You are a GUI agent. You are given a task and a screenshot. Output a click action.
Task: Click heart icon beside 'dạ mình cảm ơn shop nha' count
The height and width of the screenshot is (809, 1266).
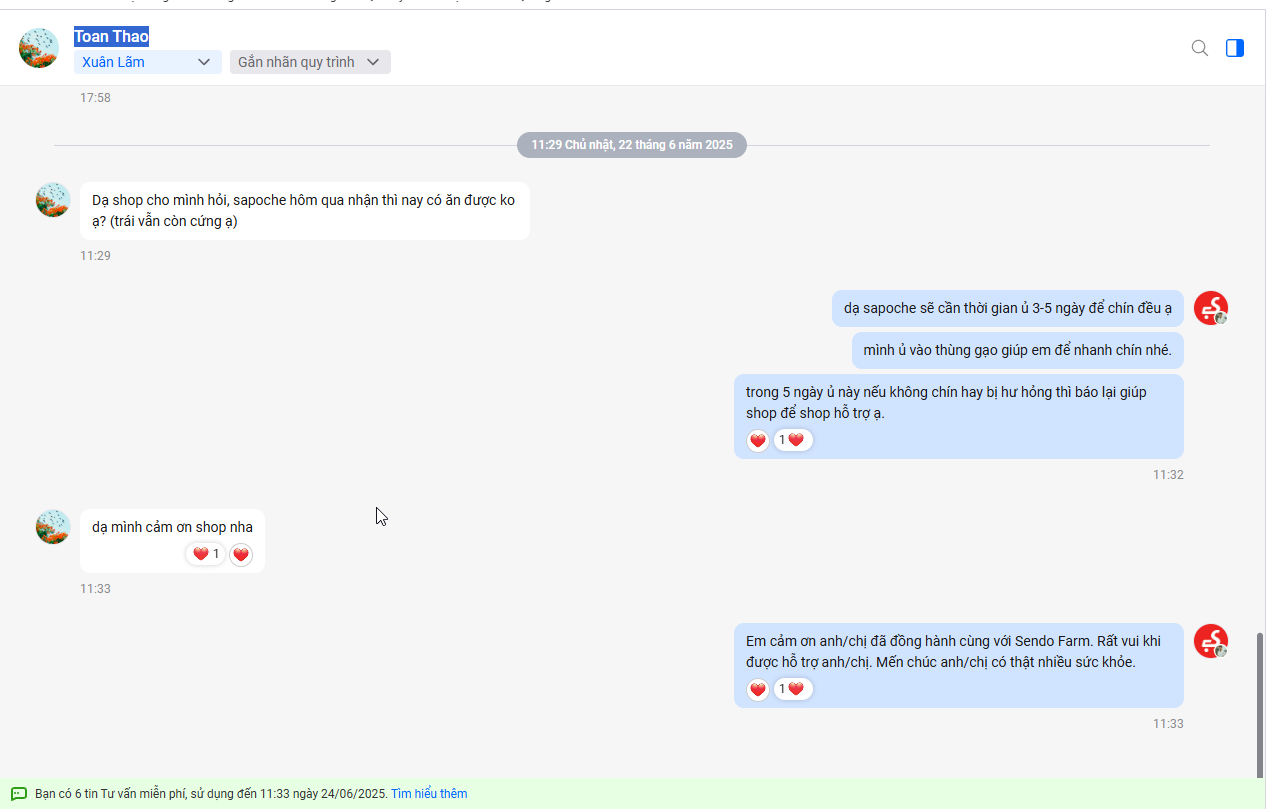tap(241, 555)
